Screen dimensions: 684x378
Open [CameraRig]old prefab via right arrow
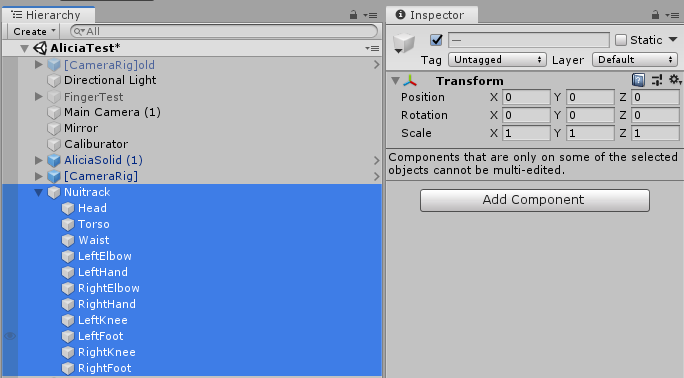[x=376, y=65]
